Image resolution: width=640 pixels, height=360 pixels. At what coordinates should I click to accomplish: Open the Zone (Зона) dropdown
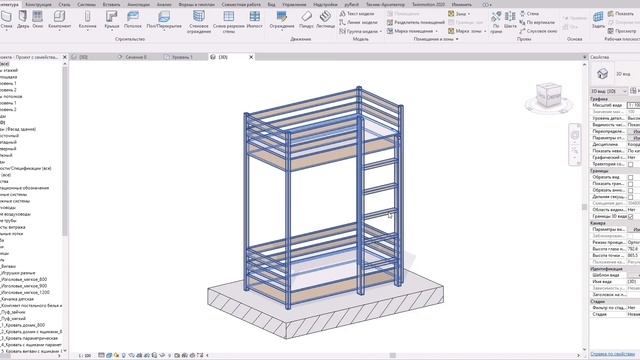(x=468, y=14)
